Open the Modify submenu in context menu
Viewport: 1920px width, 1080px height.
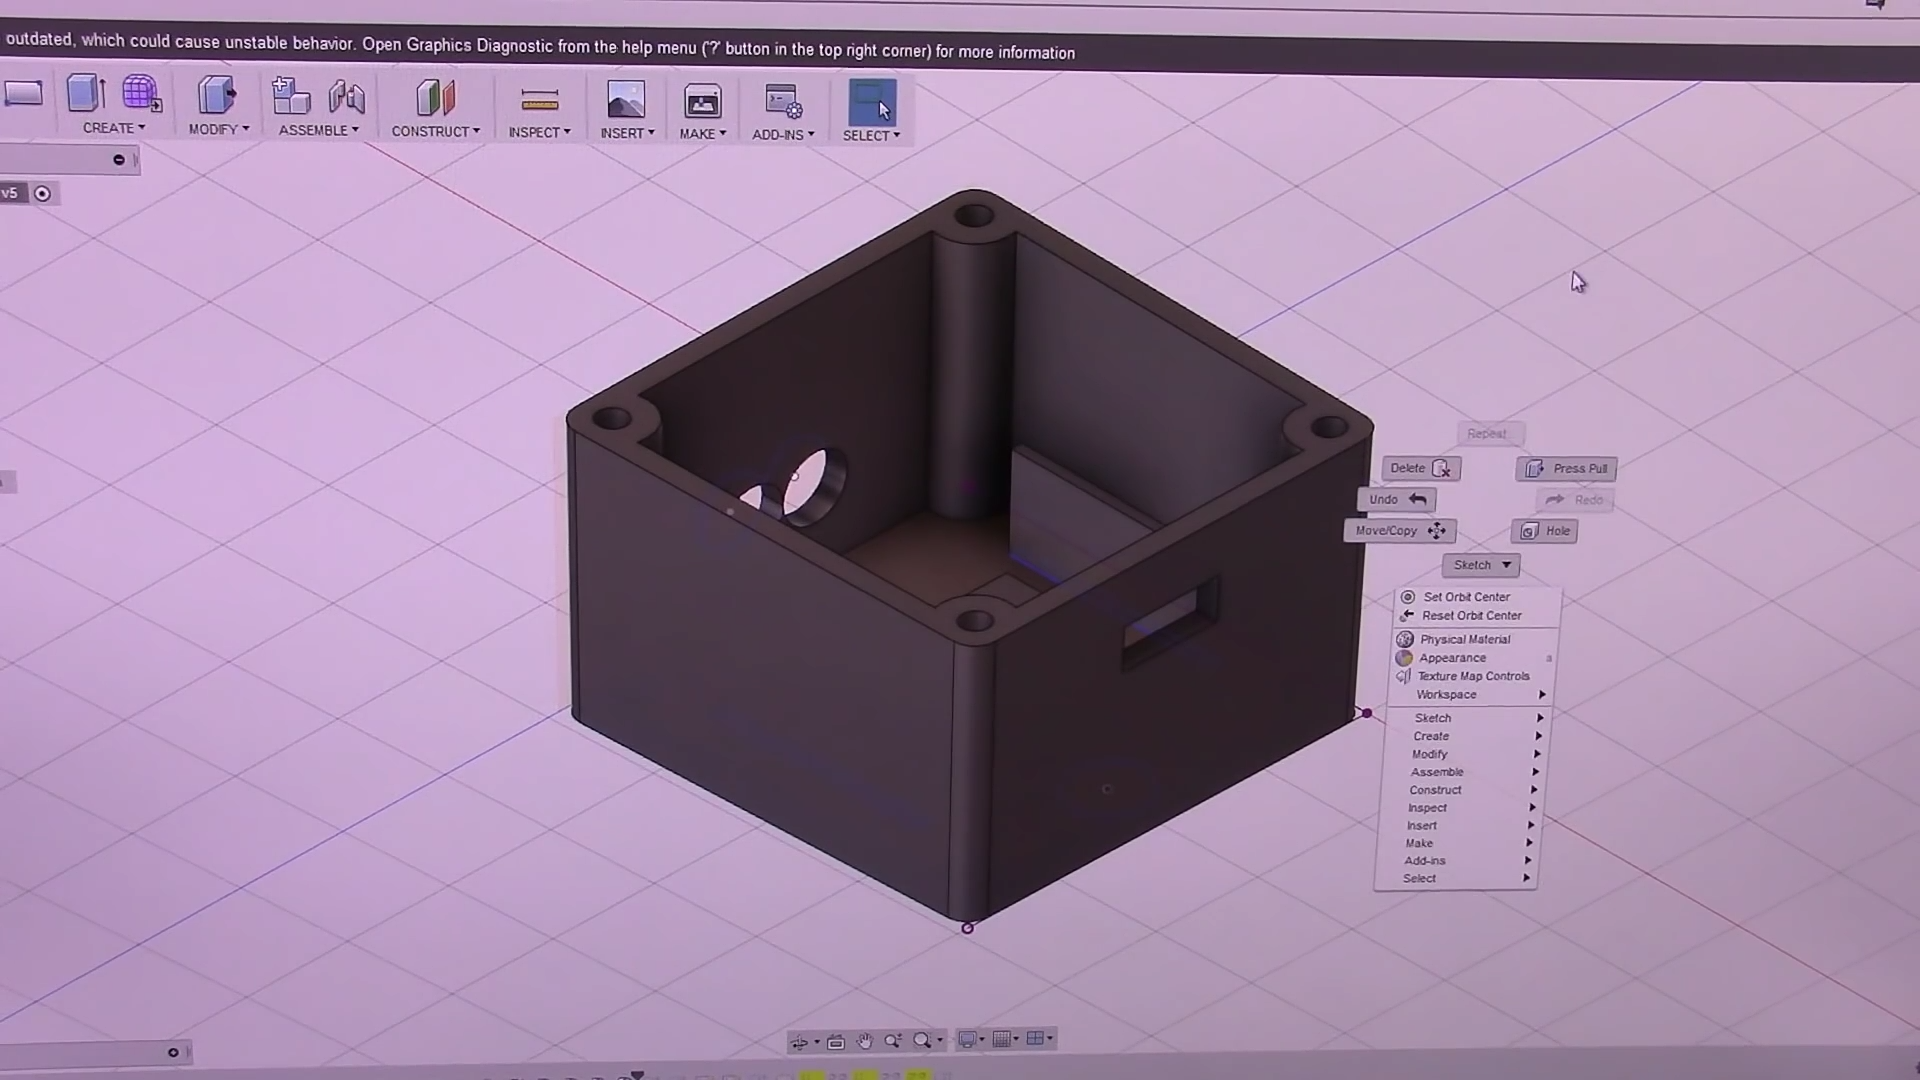point(1429,754)
